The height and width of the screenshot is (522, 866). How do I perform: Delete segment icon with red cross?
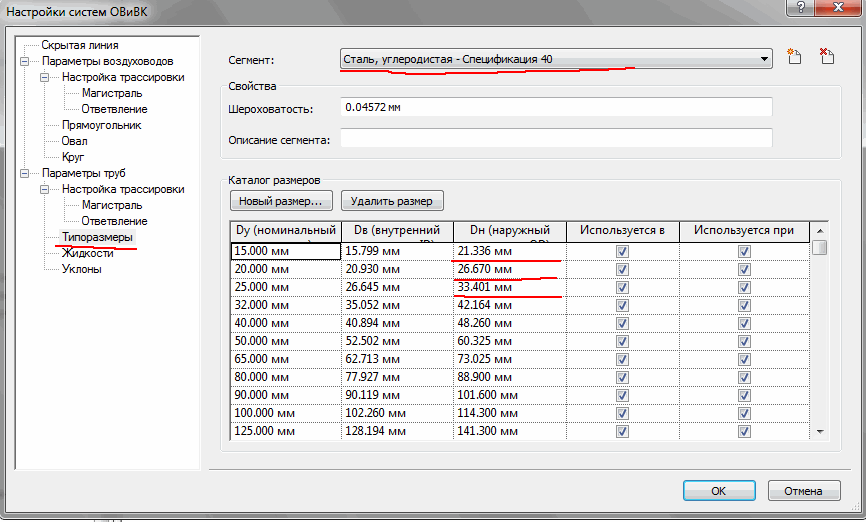tap(827, 56)
